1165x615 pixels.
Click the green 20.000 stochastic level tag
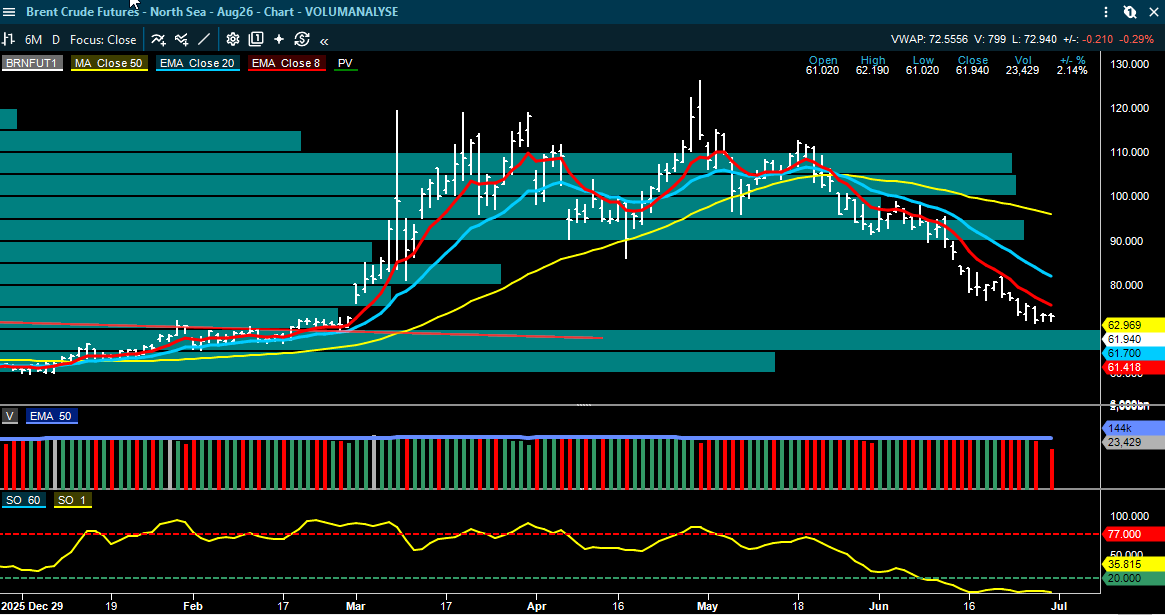point(1132,579)
